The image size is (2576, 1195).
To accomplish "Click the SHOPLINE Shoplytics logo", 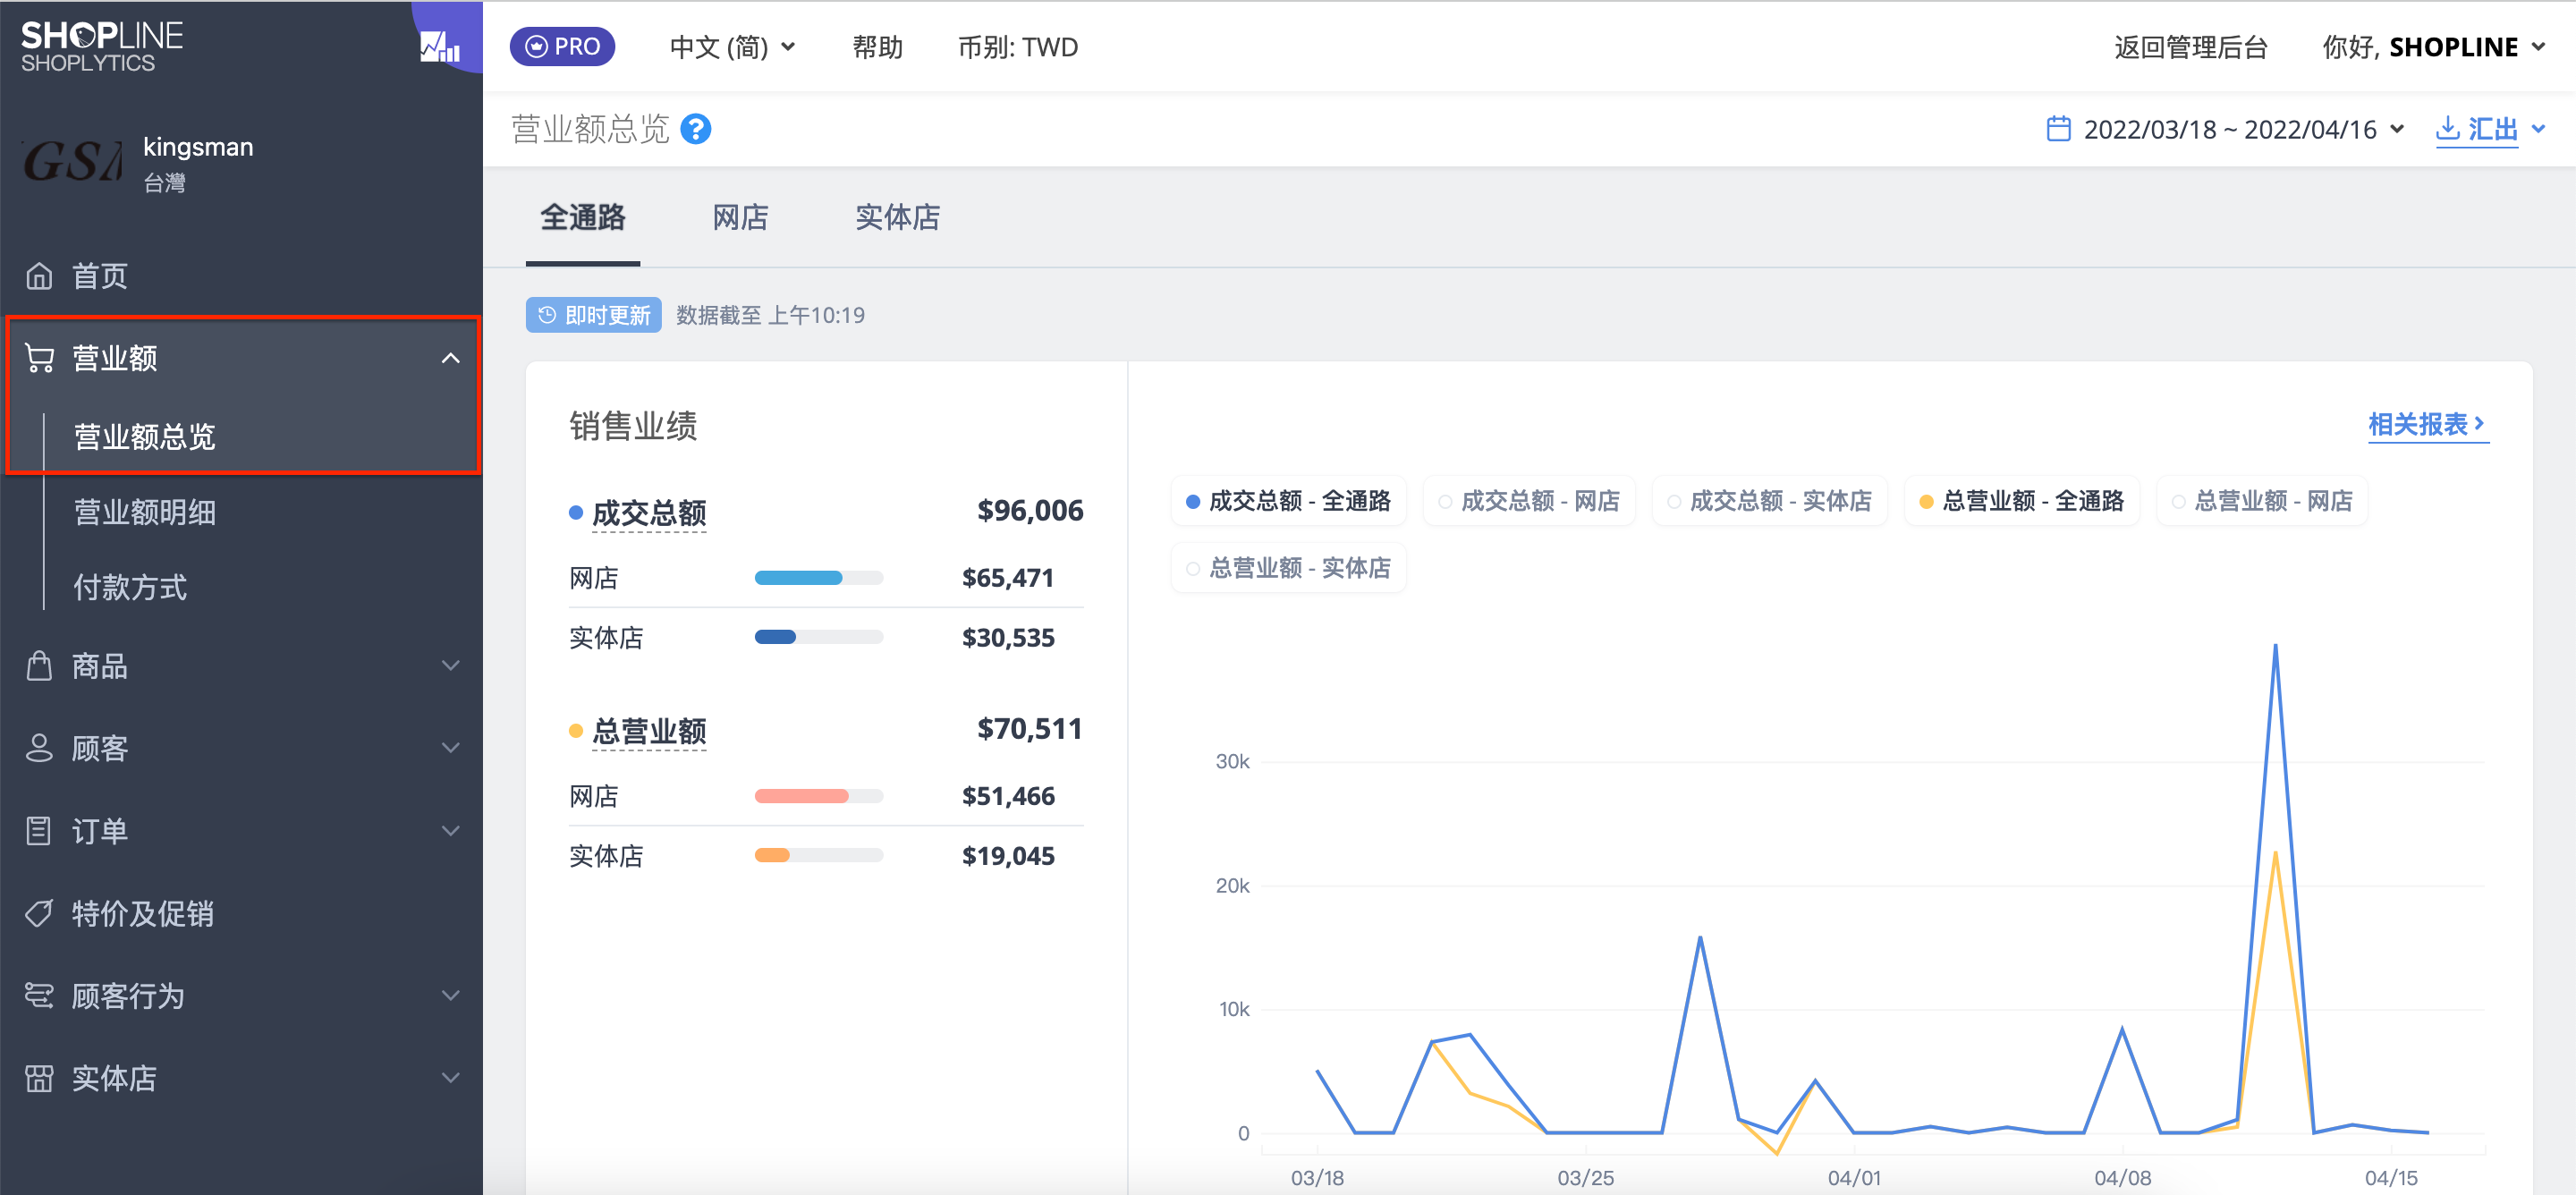I will point(101,47).
